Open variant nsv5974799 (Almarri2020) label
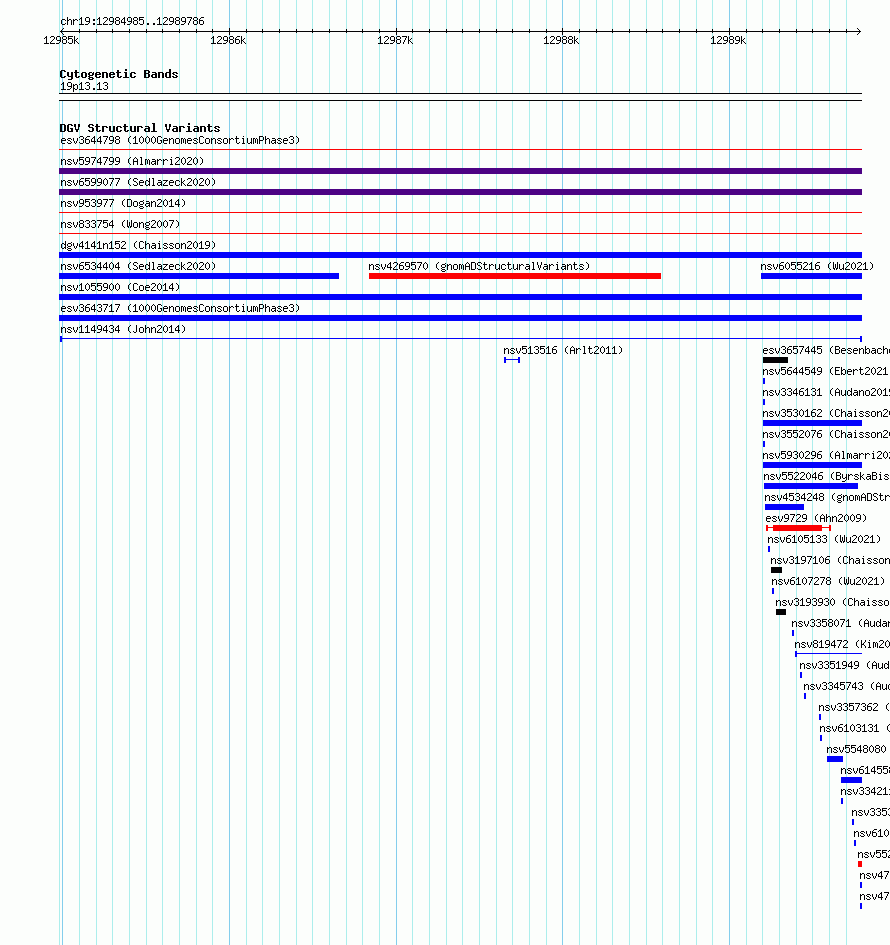 click(x=132, y=162)
